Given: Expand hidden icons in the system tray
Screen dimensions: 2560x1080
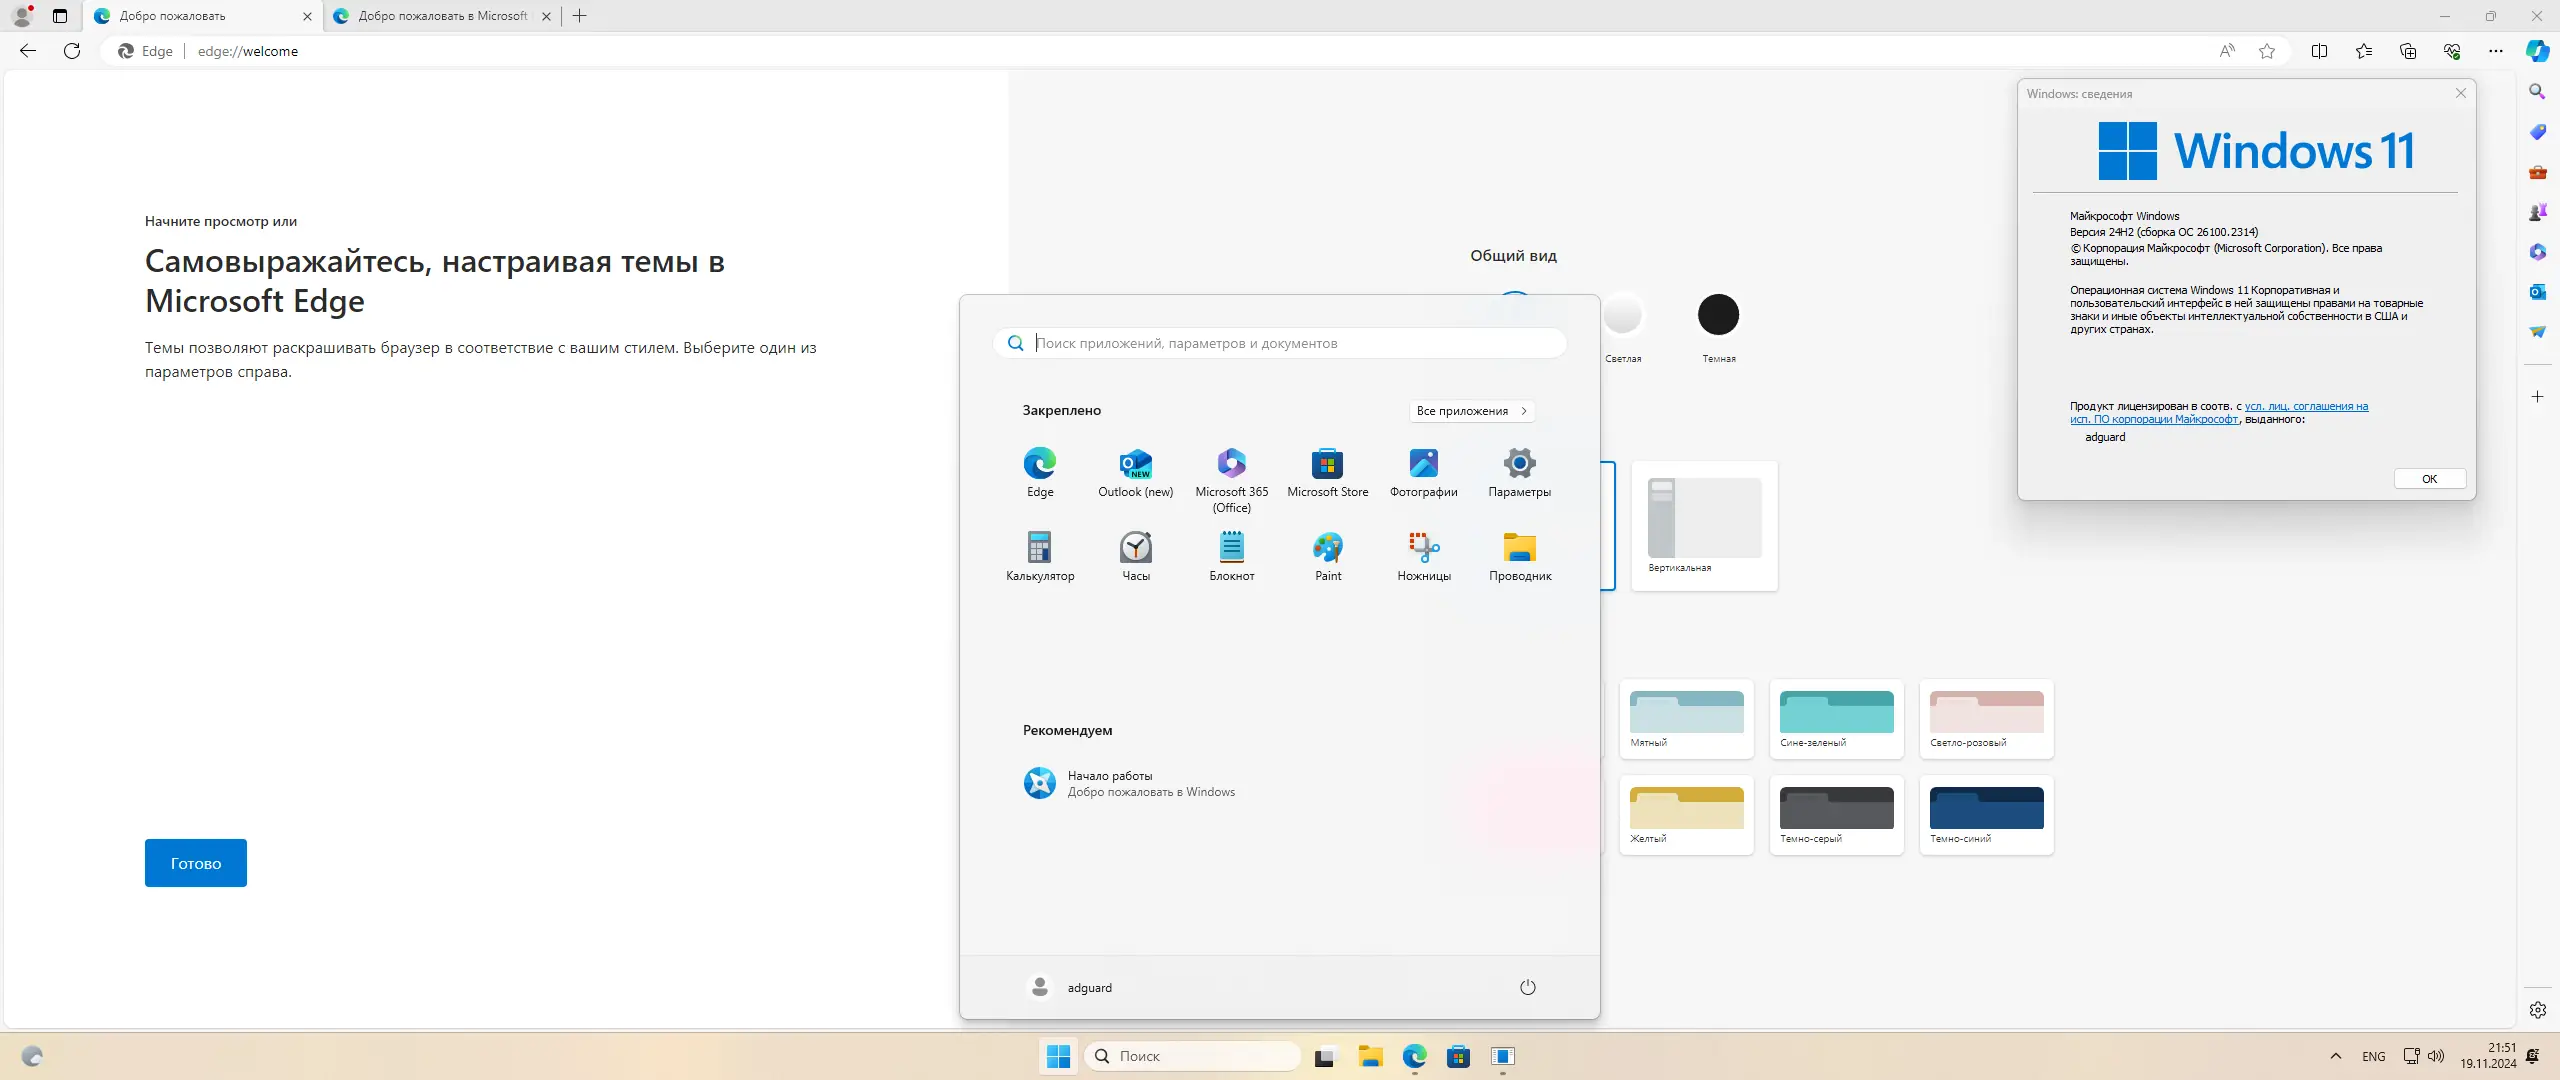Looking at the screenshot, I should click(x=2335, y=1056).
